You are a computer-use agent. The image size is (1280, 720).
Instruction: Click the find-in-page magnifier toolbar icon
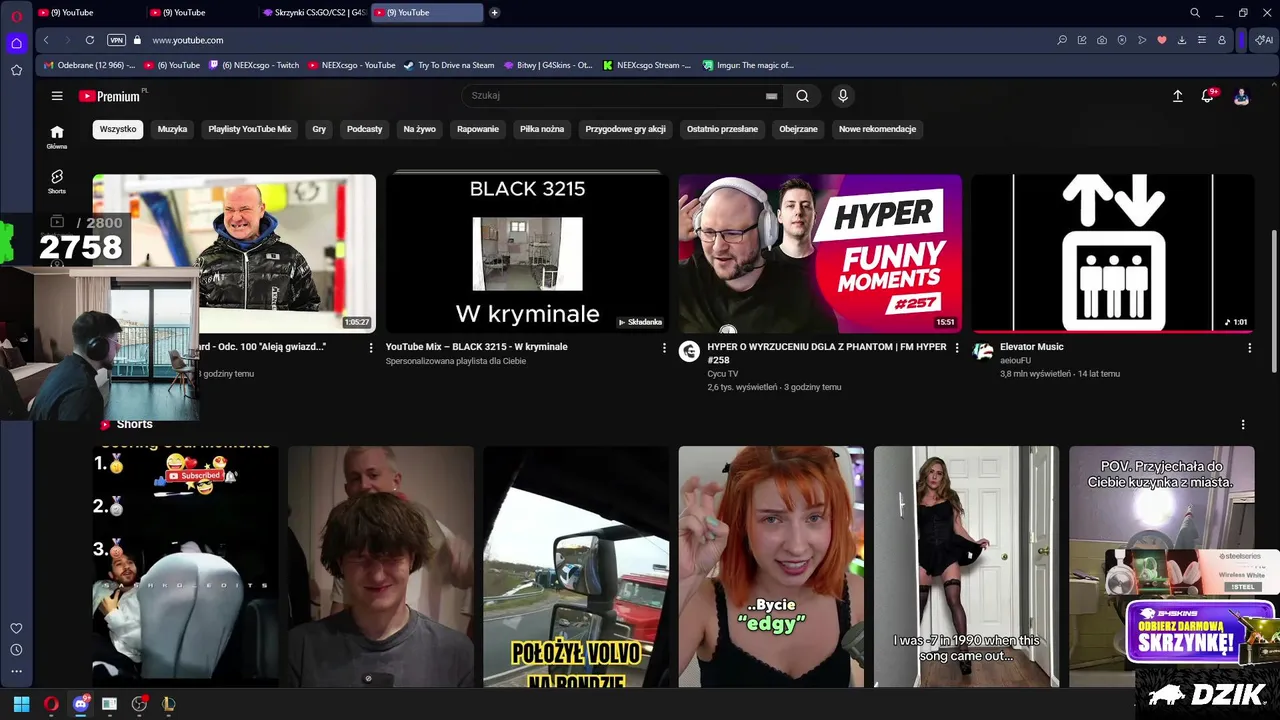(x=1062, y=40)
